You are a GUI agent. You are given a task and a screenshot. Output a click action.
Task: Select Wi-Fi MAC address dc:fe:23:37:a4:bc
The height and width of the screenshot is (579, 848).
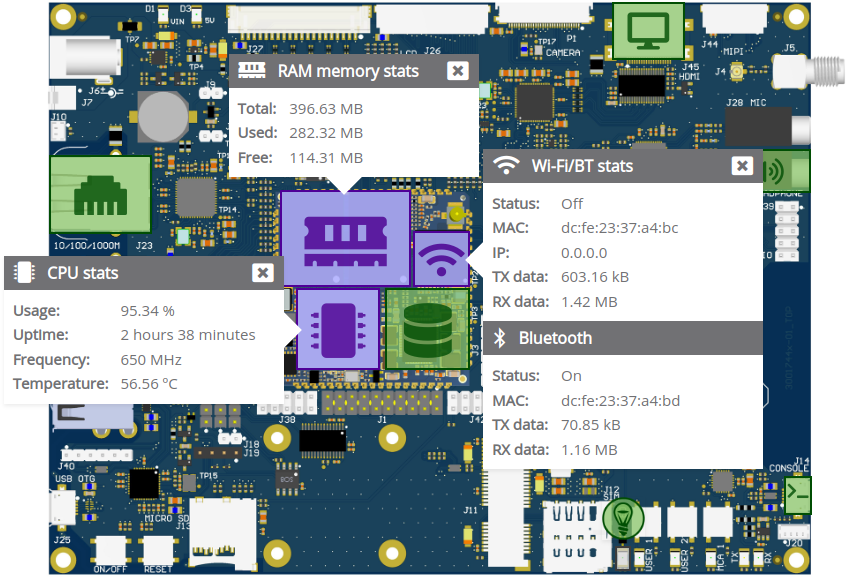(x=620, y=228)
